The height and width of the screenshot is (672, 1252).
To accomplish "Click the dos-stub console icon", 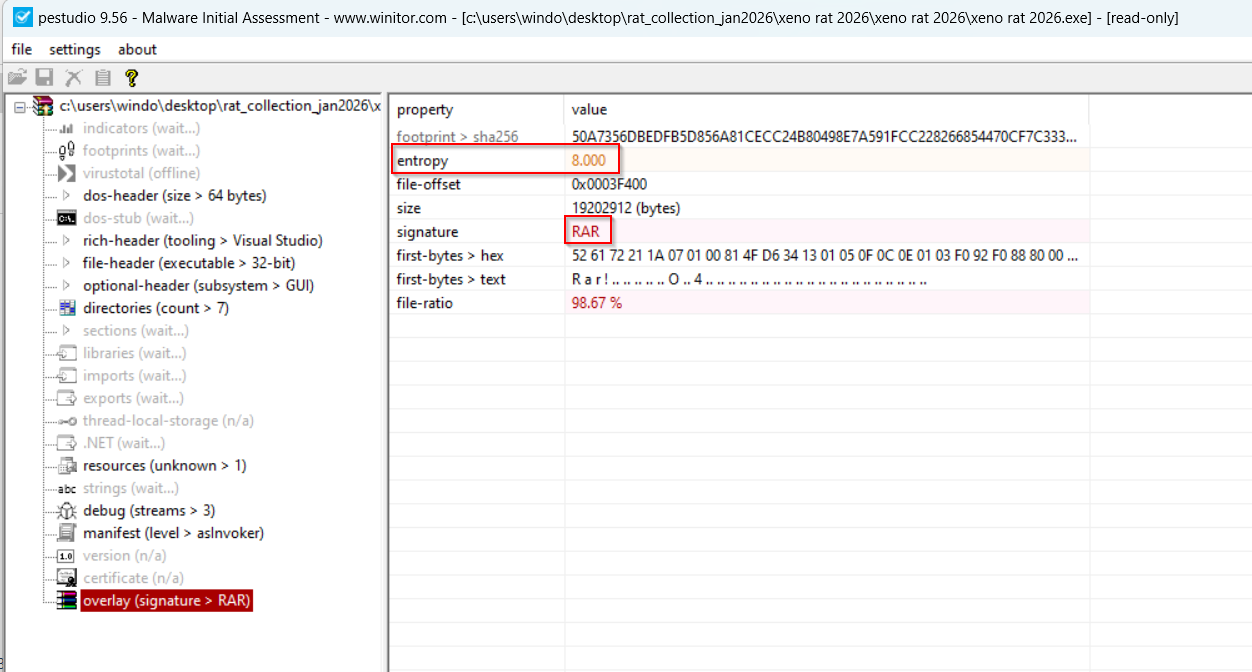I will (64, 218).
